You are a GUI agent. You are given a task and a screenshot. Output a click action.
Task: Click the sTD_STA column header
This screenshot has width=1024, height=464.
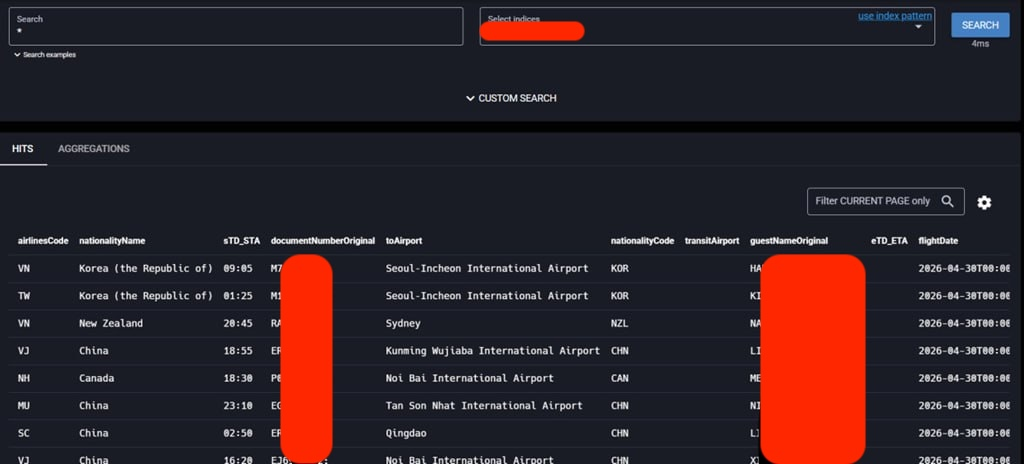click(x=242, y=241)
